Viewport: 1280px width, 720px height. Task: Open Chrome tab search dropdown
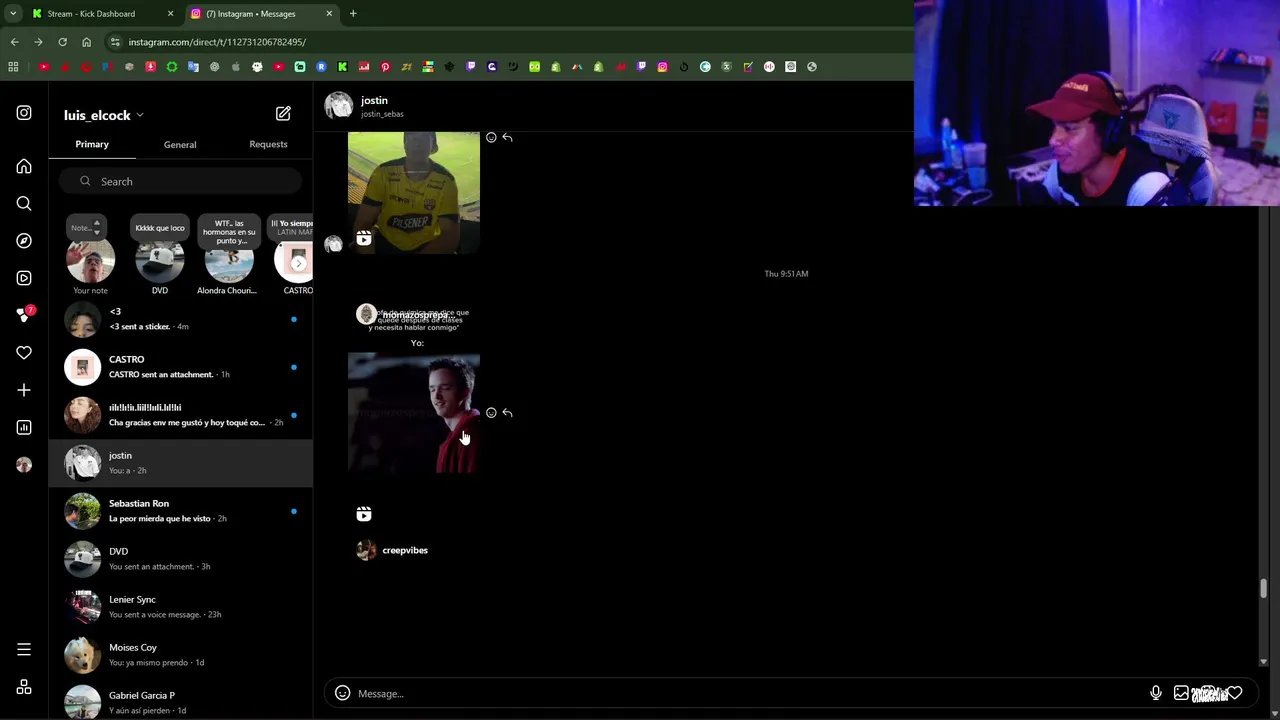tap(12, 13)
